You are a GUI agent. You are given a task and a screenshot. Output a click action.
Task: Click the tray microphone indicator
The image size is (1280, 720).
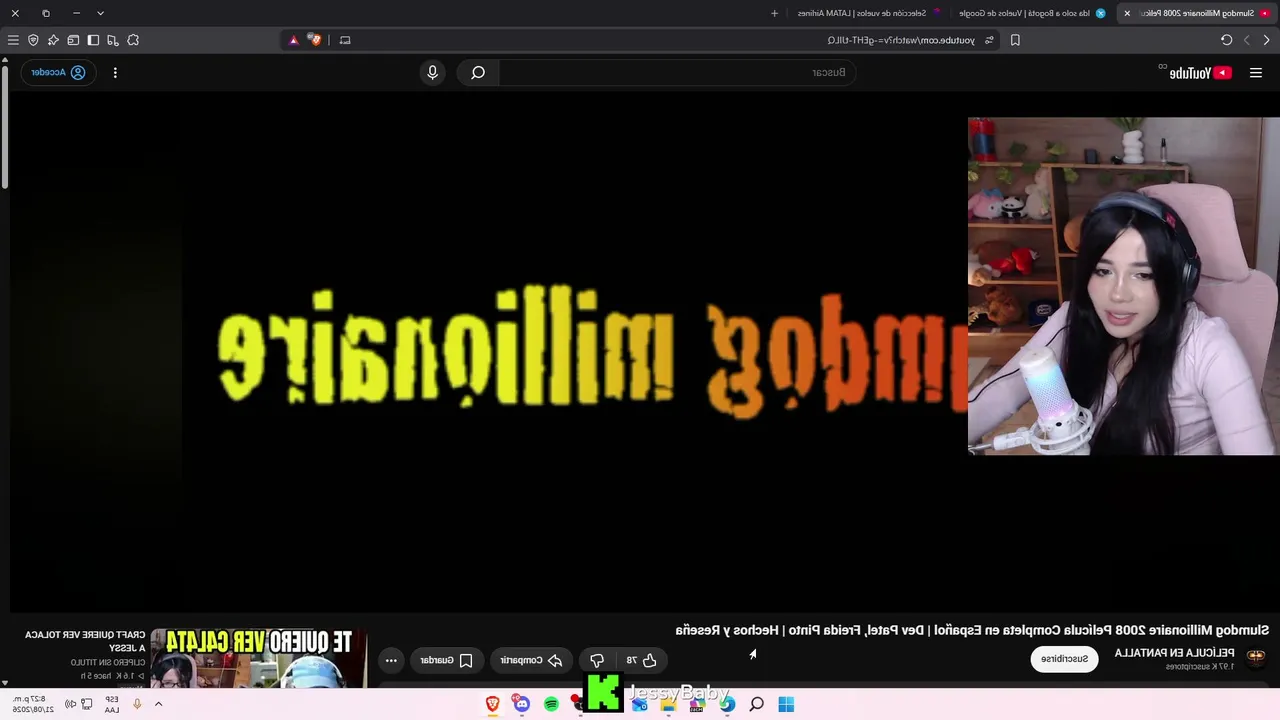(137, 704)
